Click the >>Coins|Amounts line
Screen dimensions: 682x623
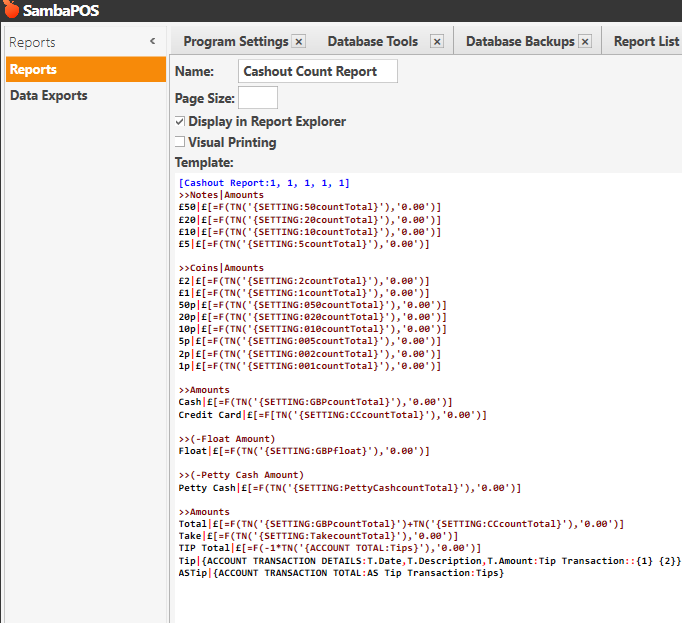click(x=221, y=268)
